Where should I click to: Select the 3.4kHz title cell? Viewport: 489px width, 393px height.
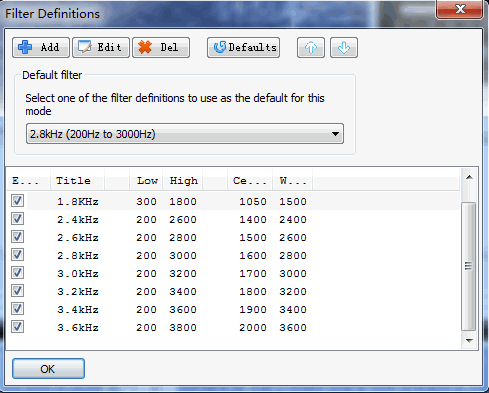[78, 310]
